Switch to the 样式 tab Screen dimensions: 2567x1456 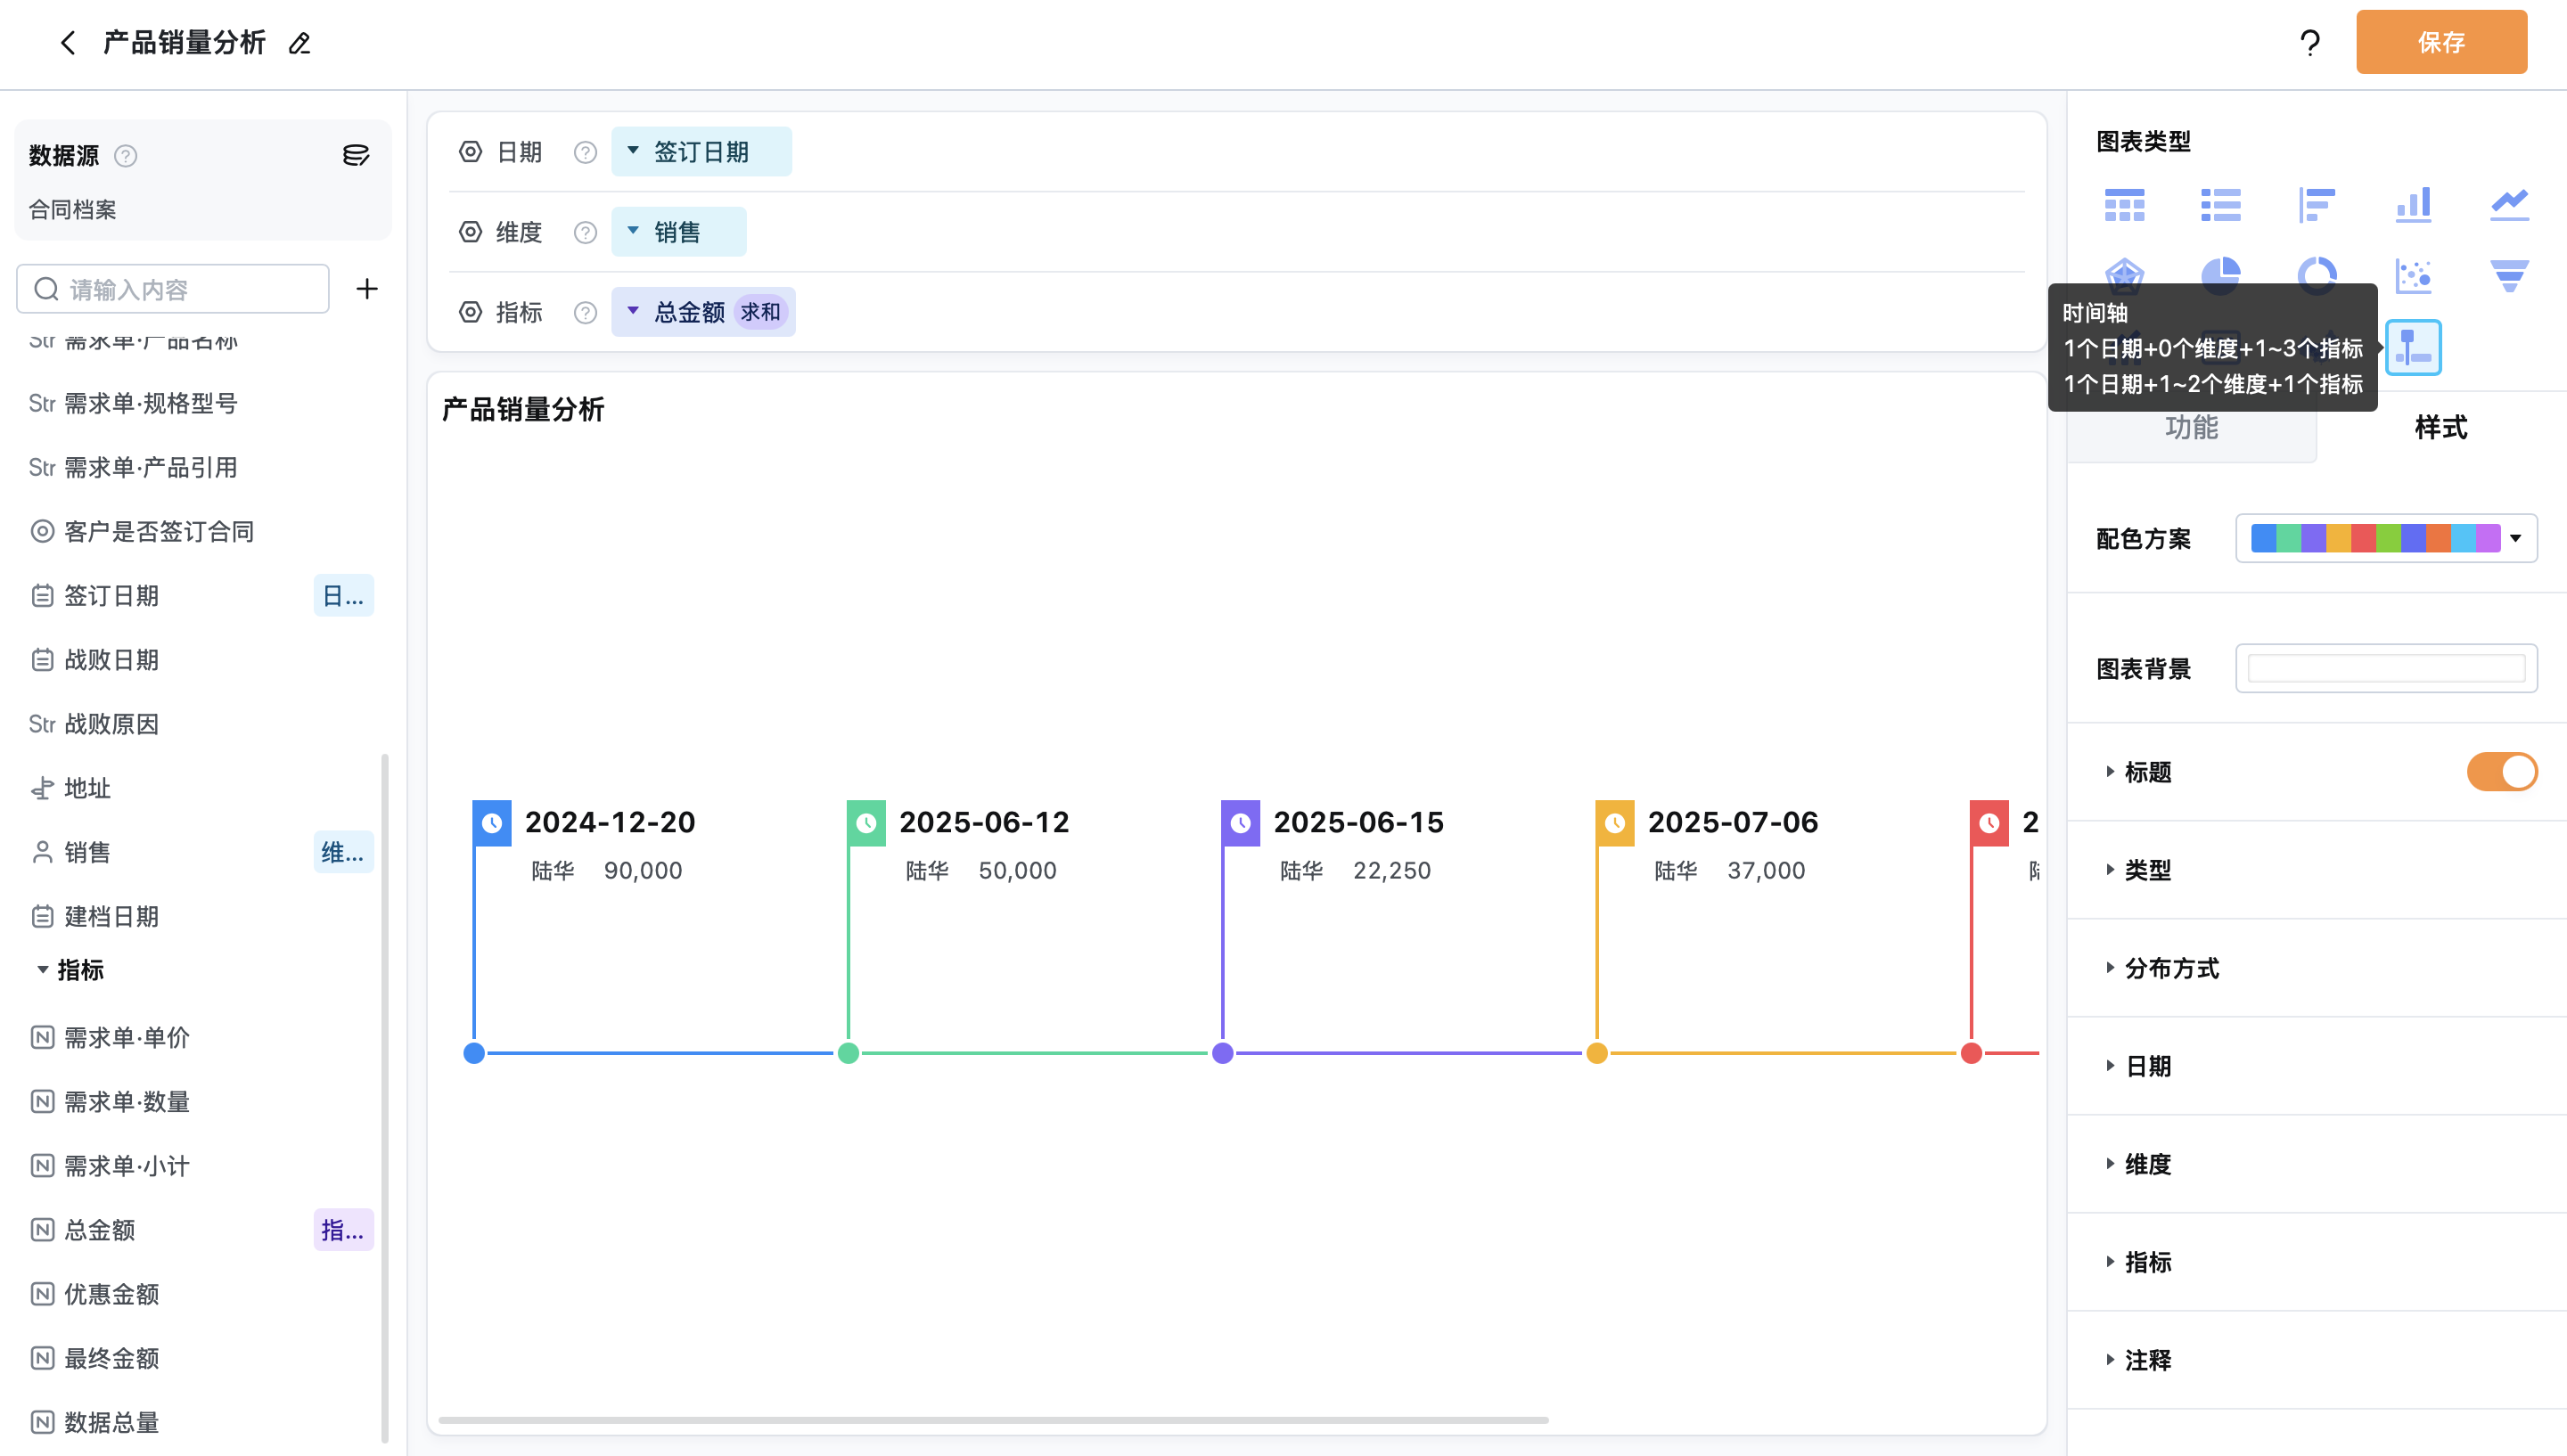[2440, 428]
